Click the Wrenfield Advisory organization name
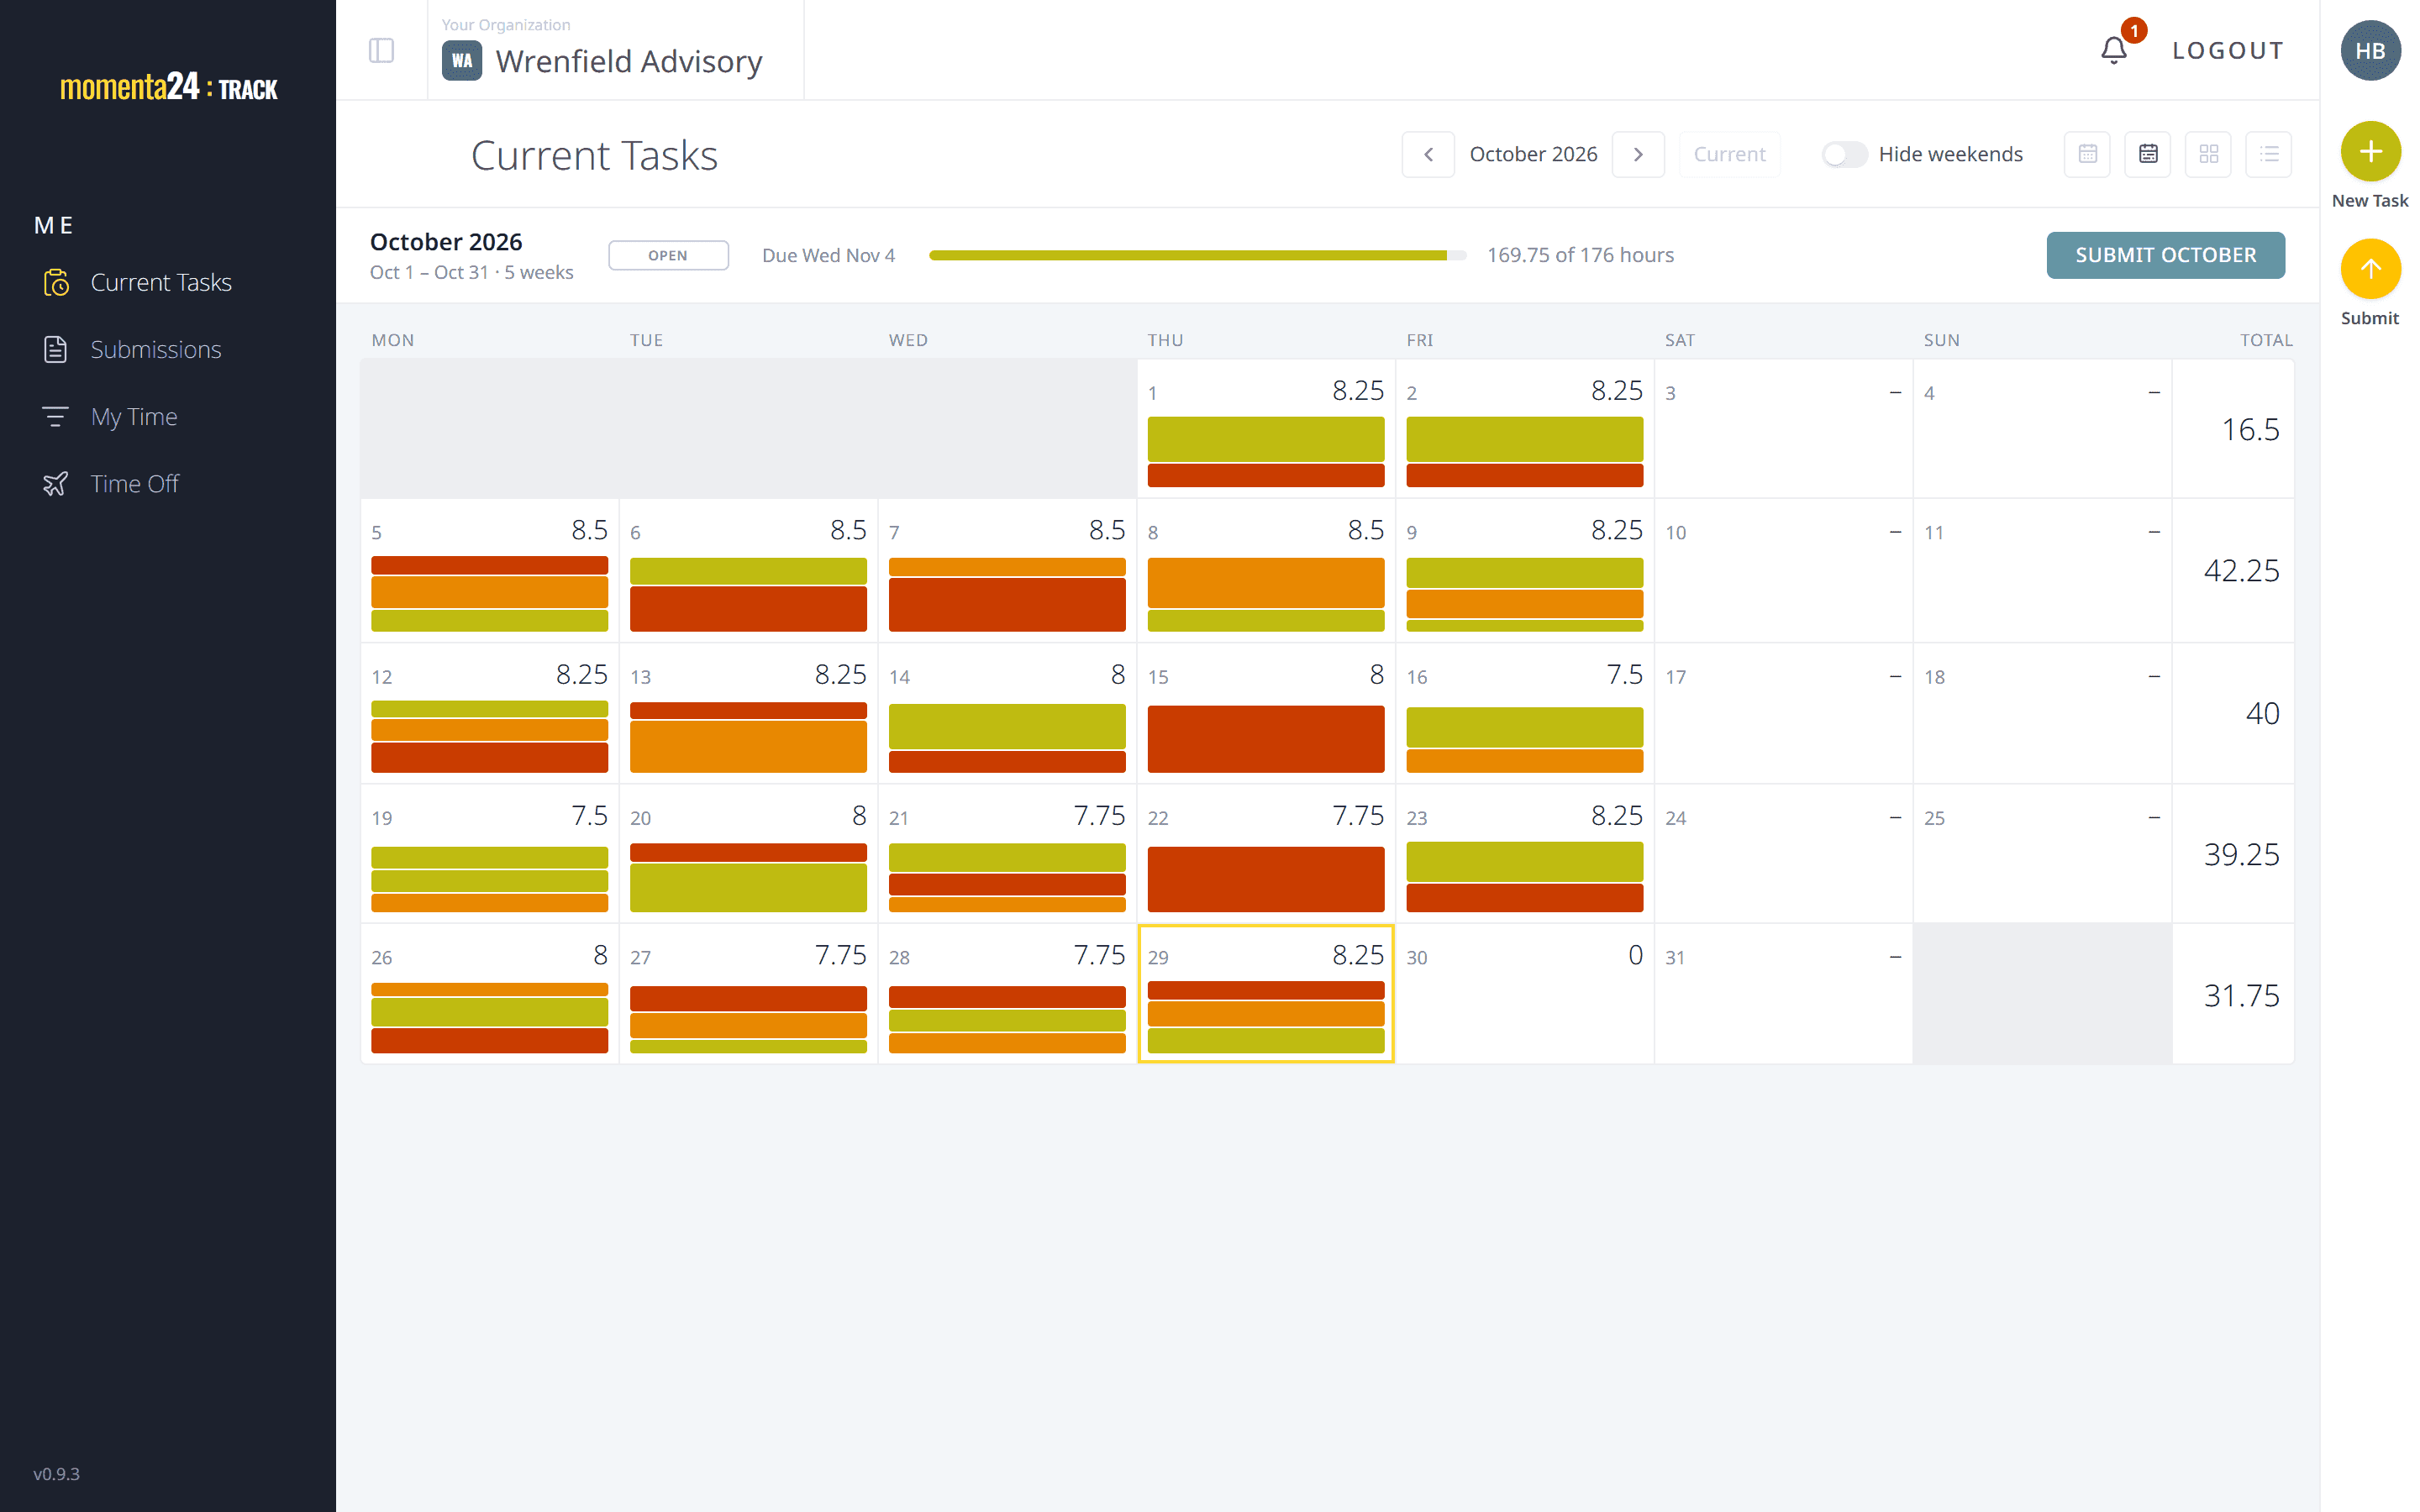Screen dimensions: 2420x1512 (629, 61)
